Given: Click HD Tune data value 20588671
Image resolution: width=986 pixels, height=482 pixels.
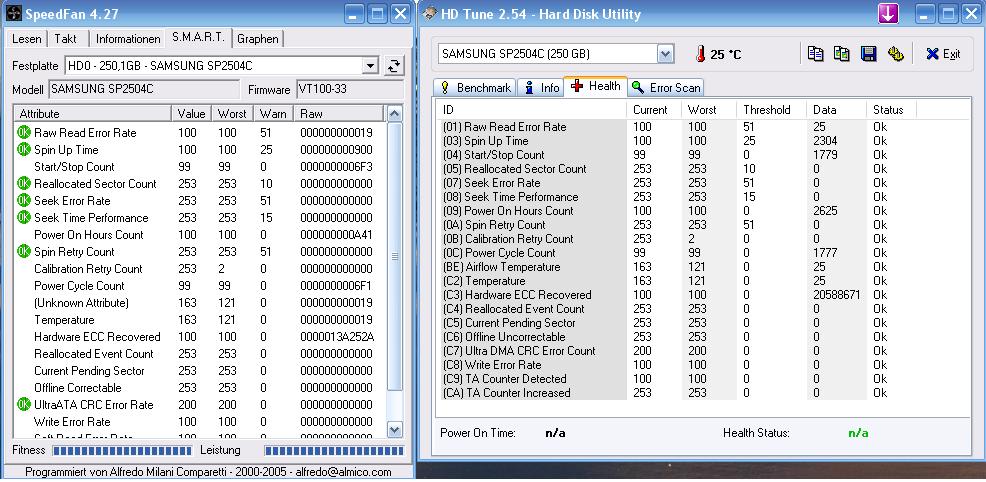Looking at the screenshot, I should (x=836, y=295).
